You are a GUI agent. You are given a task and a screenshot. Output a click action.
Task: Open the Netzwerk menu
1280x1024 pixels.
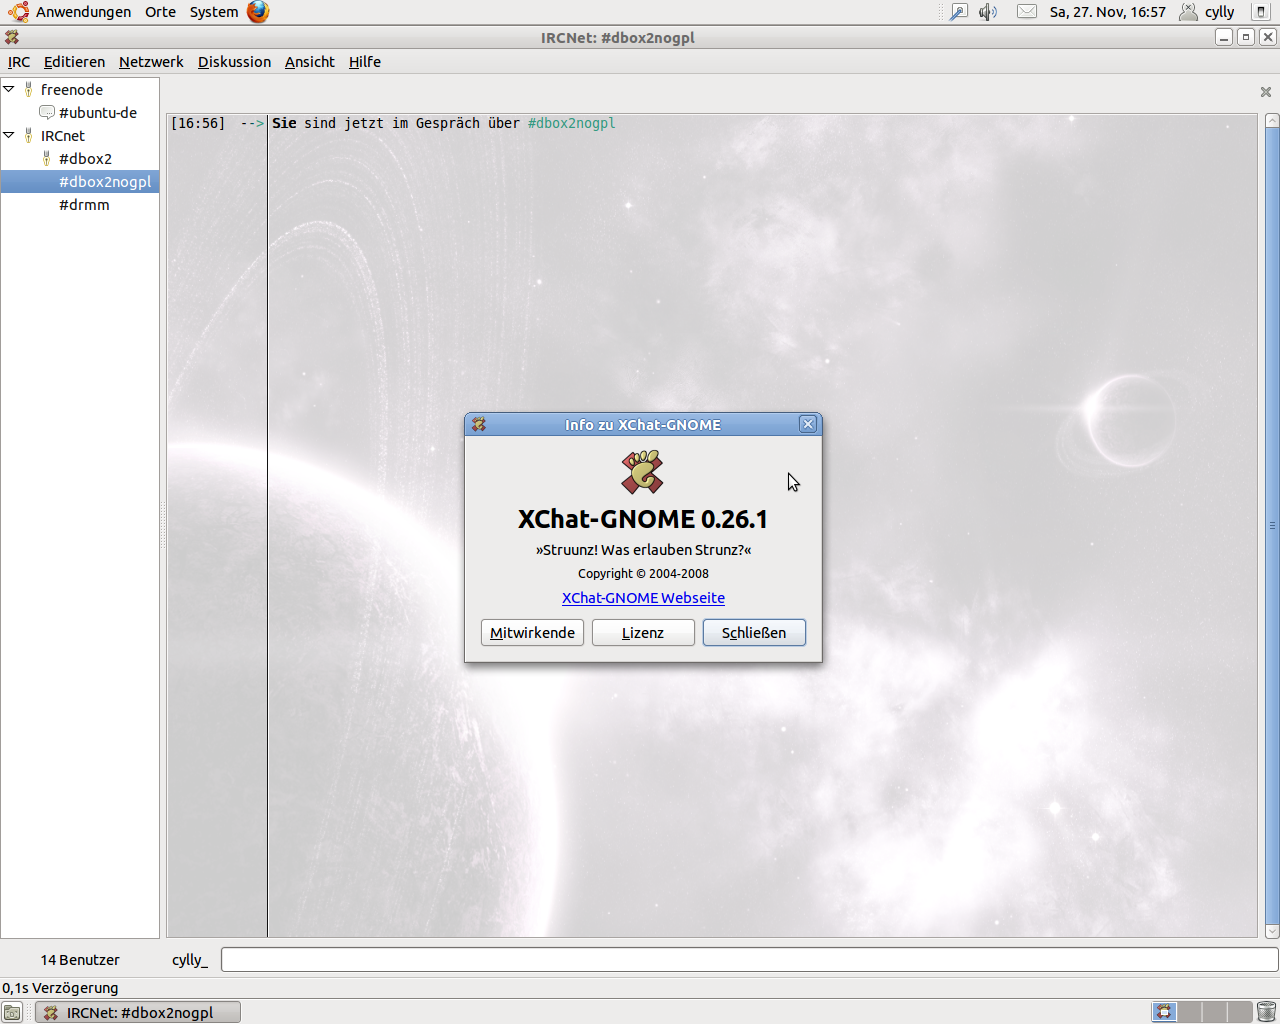pos(151,62)
